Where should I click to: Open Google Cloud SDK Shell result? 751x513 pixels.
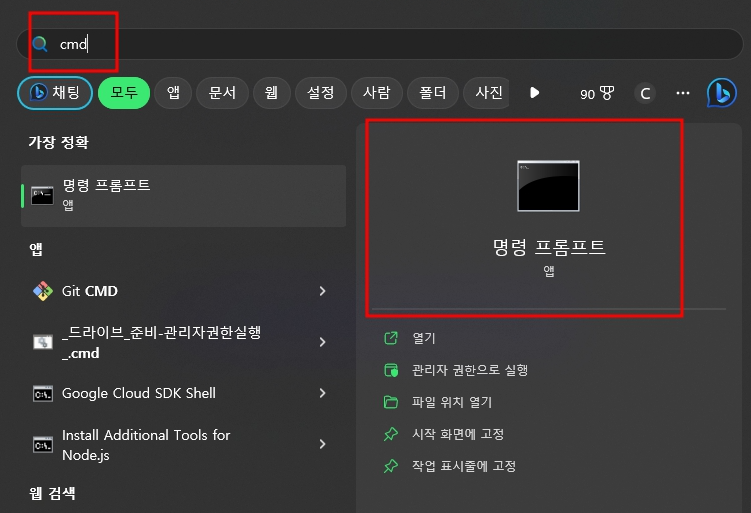(x=183, y=393)
